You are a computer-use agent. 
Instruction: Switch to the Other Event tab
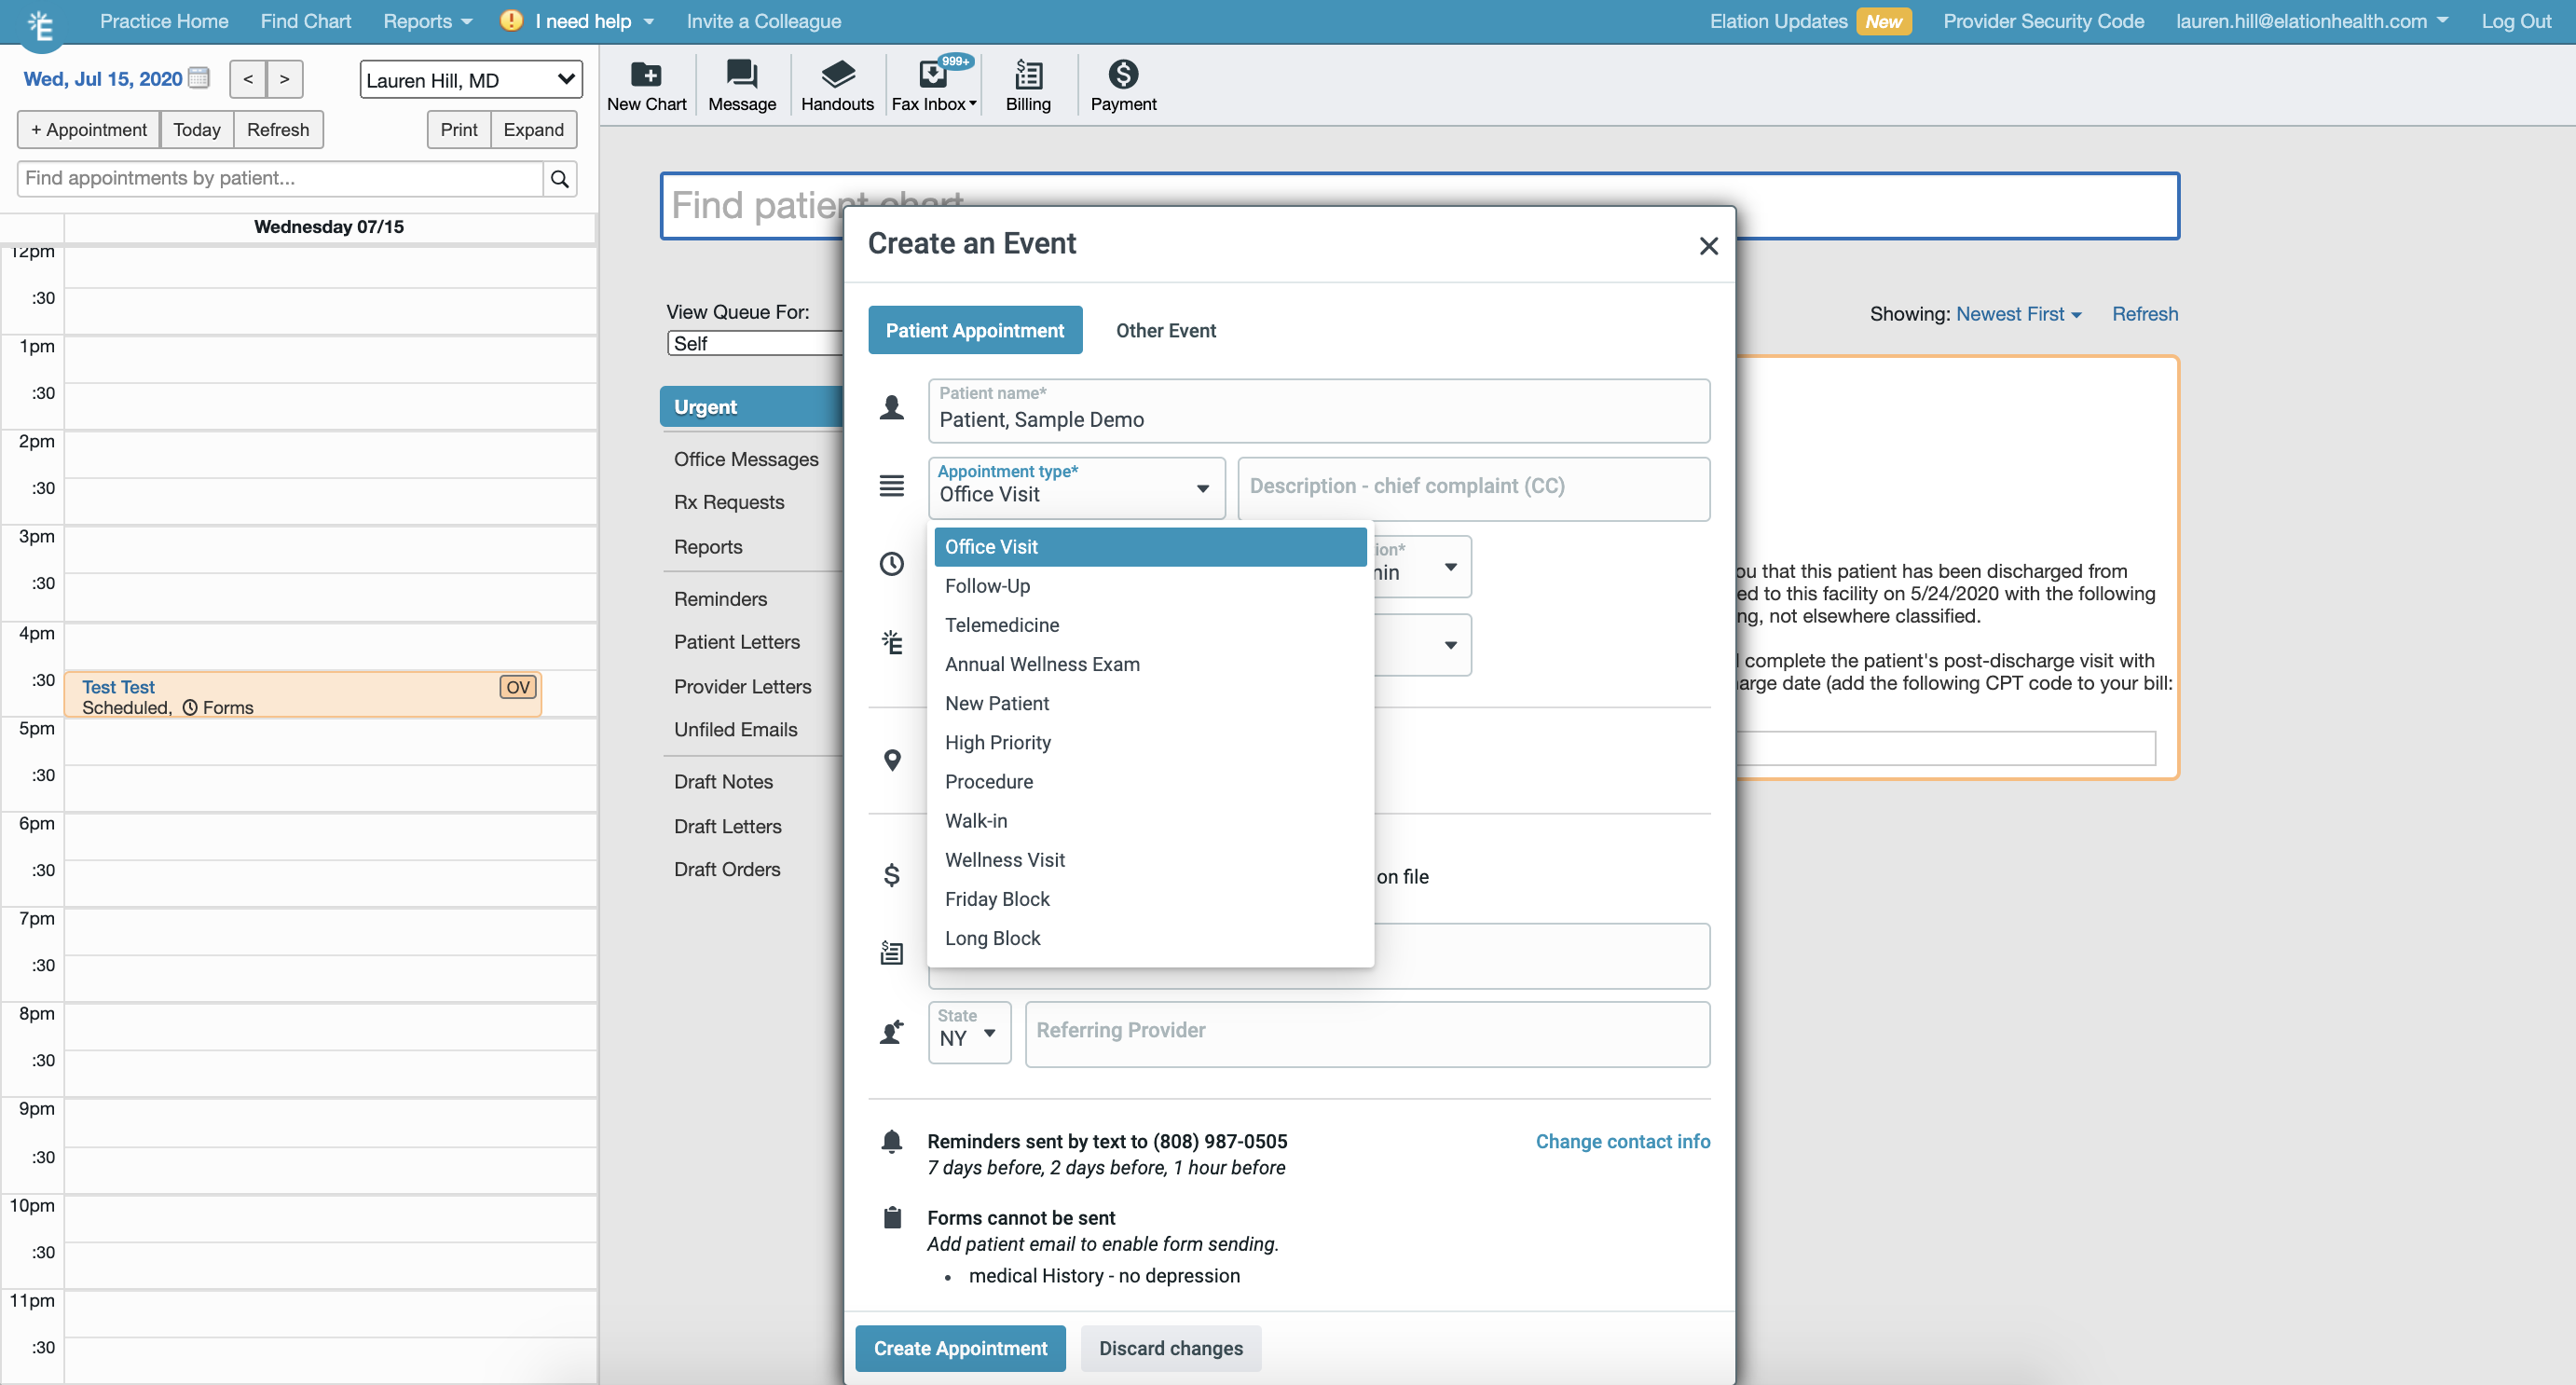[1165, 330]
